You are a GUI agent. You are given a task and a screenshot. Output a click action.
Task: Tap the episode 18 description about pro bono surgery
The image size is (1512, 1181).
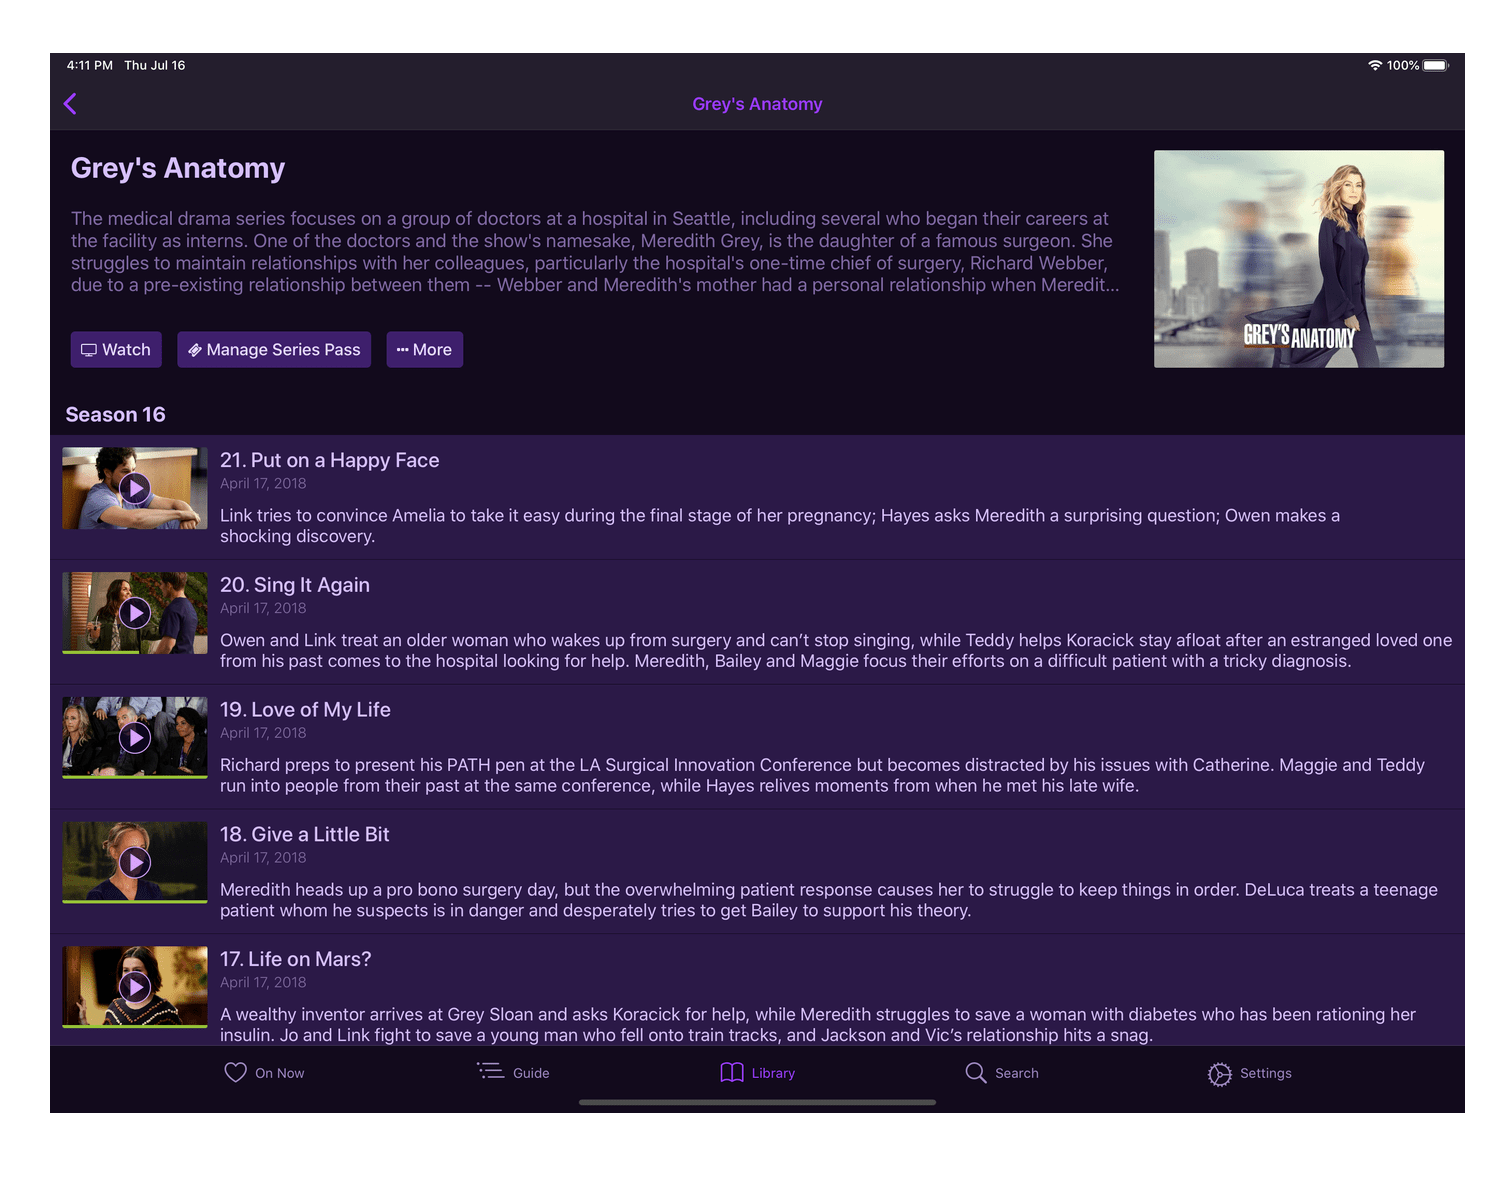tap(829, 900)
